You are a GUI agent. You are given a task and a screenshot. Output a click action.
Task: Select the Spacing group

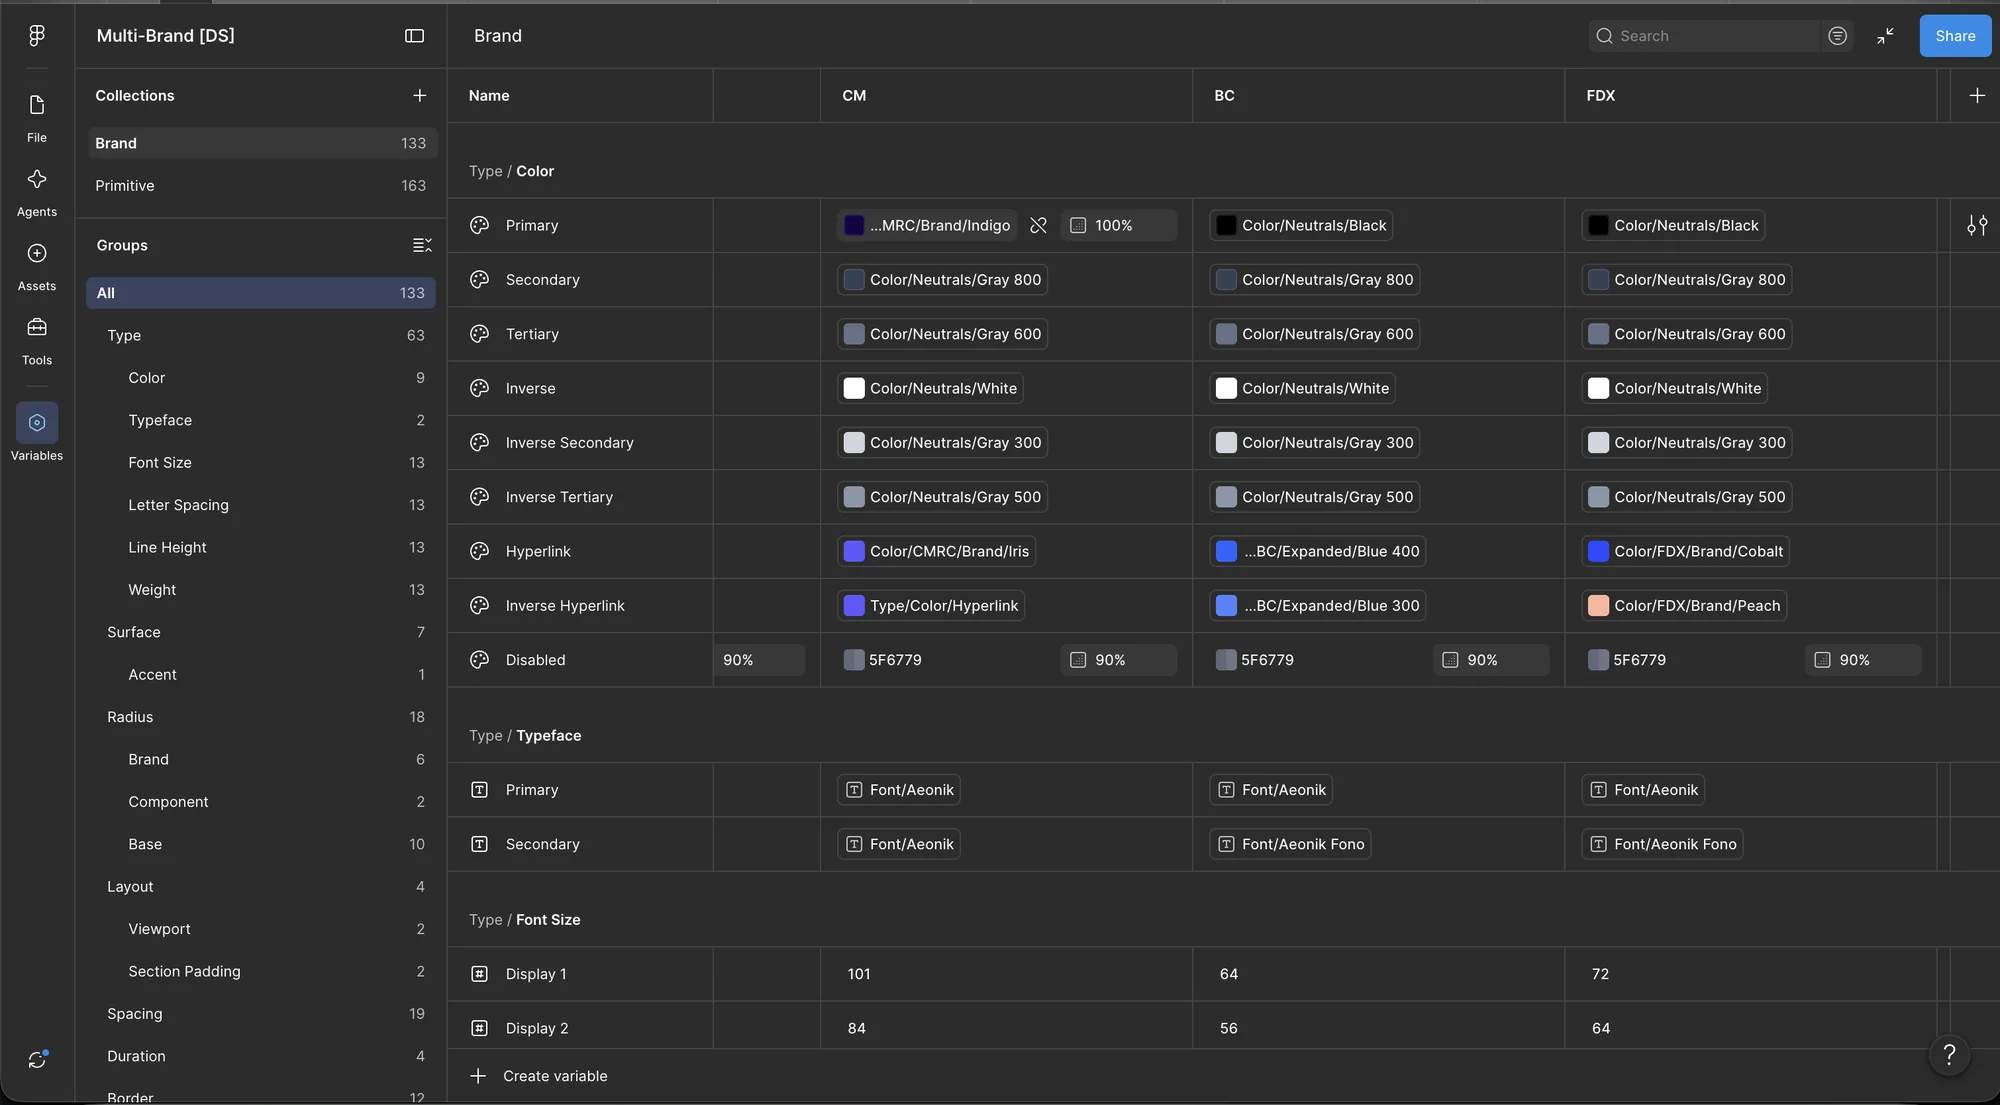[x=261, y=1014]
